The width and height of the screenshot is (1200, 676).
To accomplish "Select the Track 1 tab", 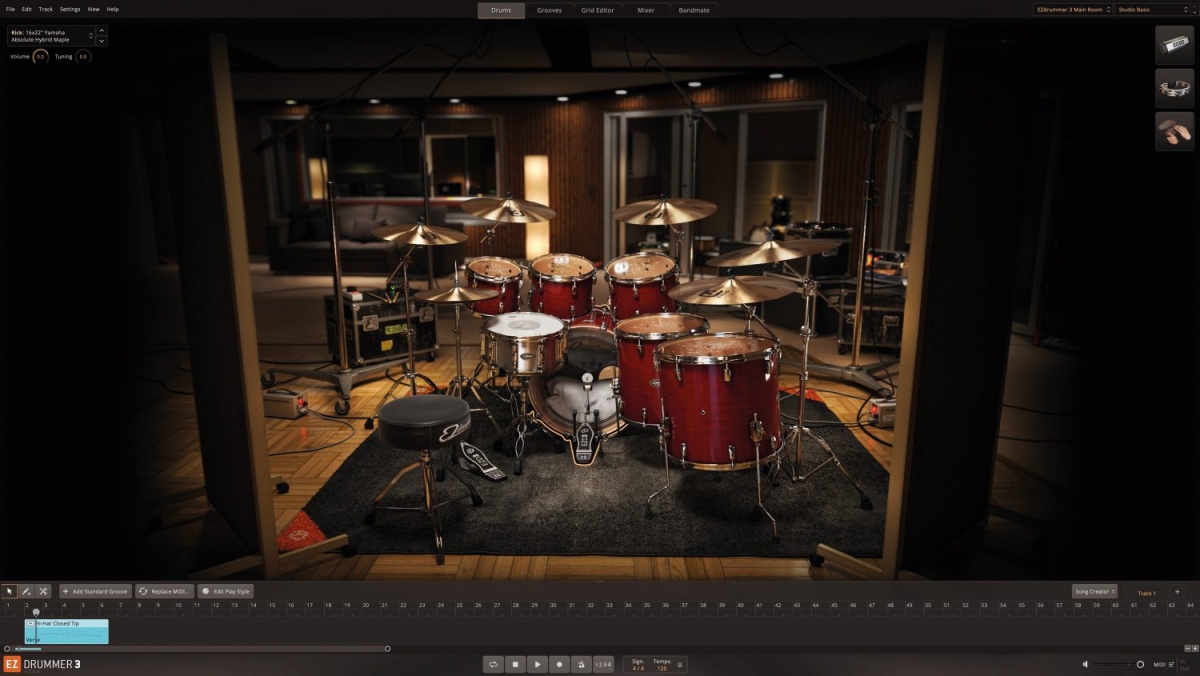I will tap(1146, 593).
